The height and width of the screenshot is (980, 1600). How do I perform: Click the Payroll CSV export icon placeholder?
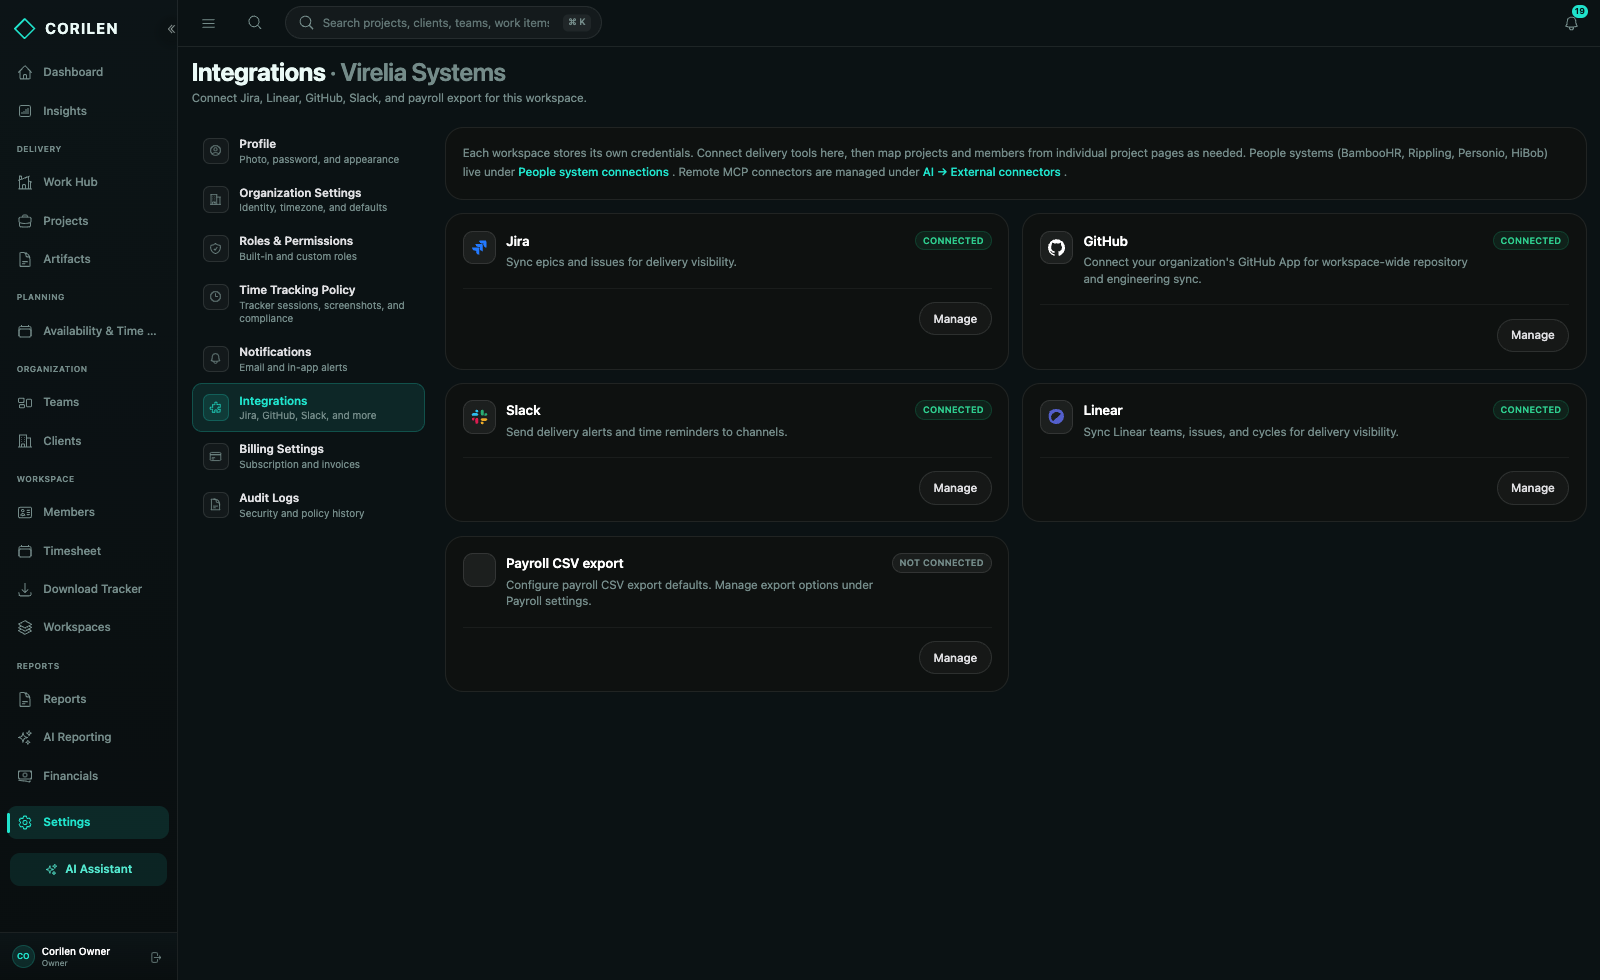click(480, 570)
